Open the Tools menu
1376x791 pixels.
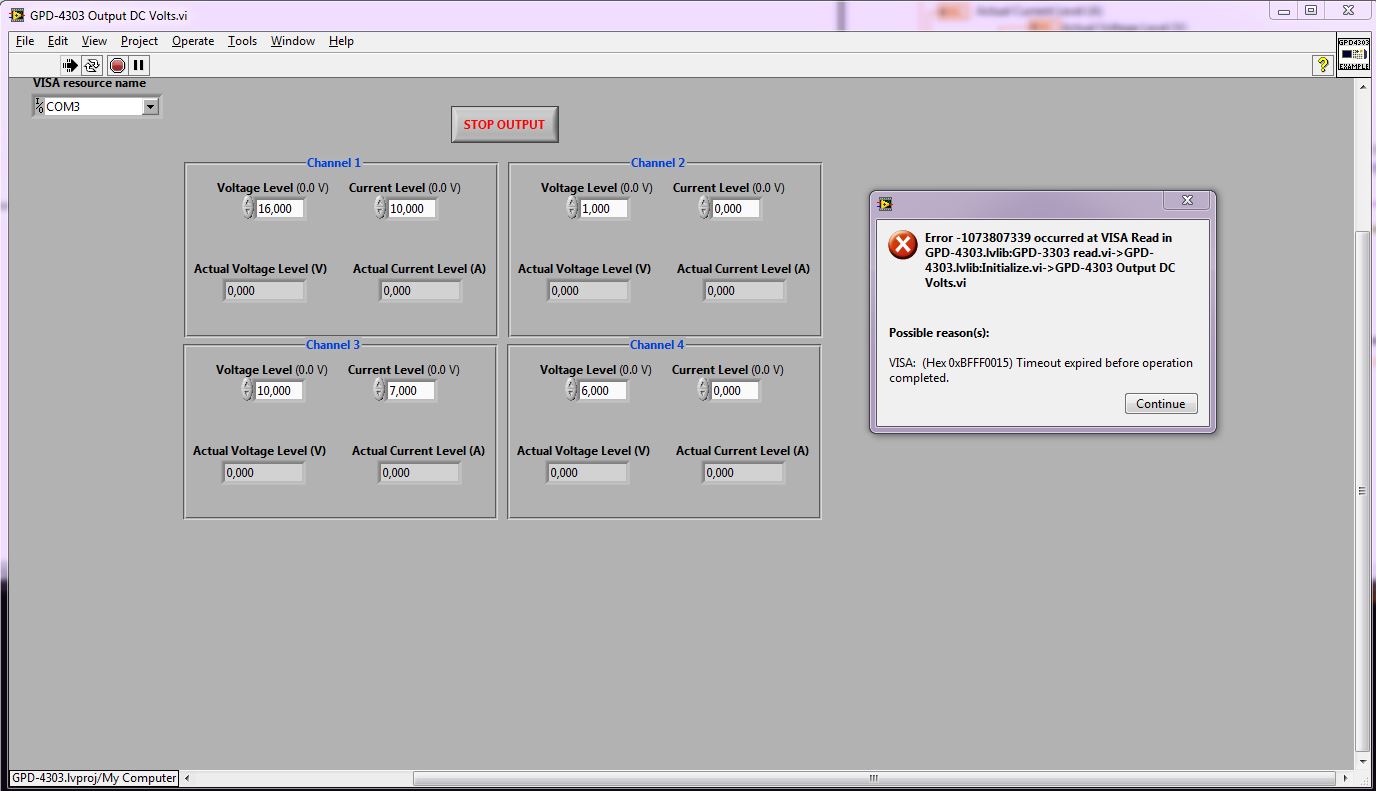point(242,41)
